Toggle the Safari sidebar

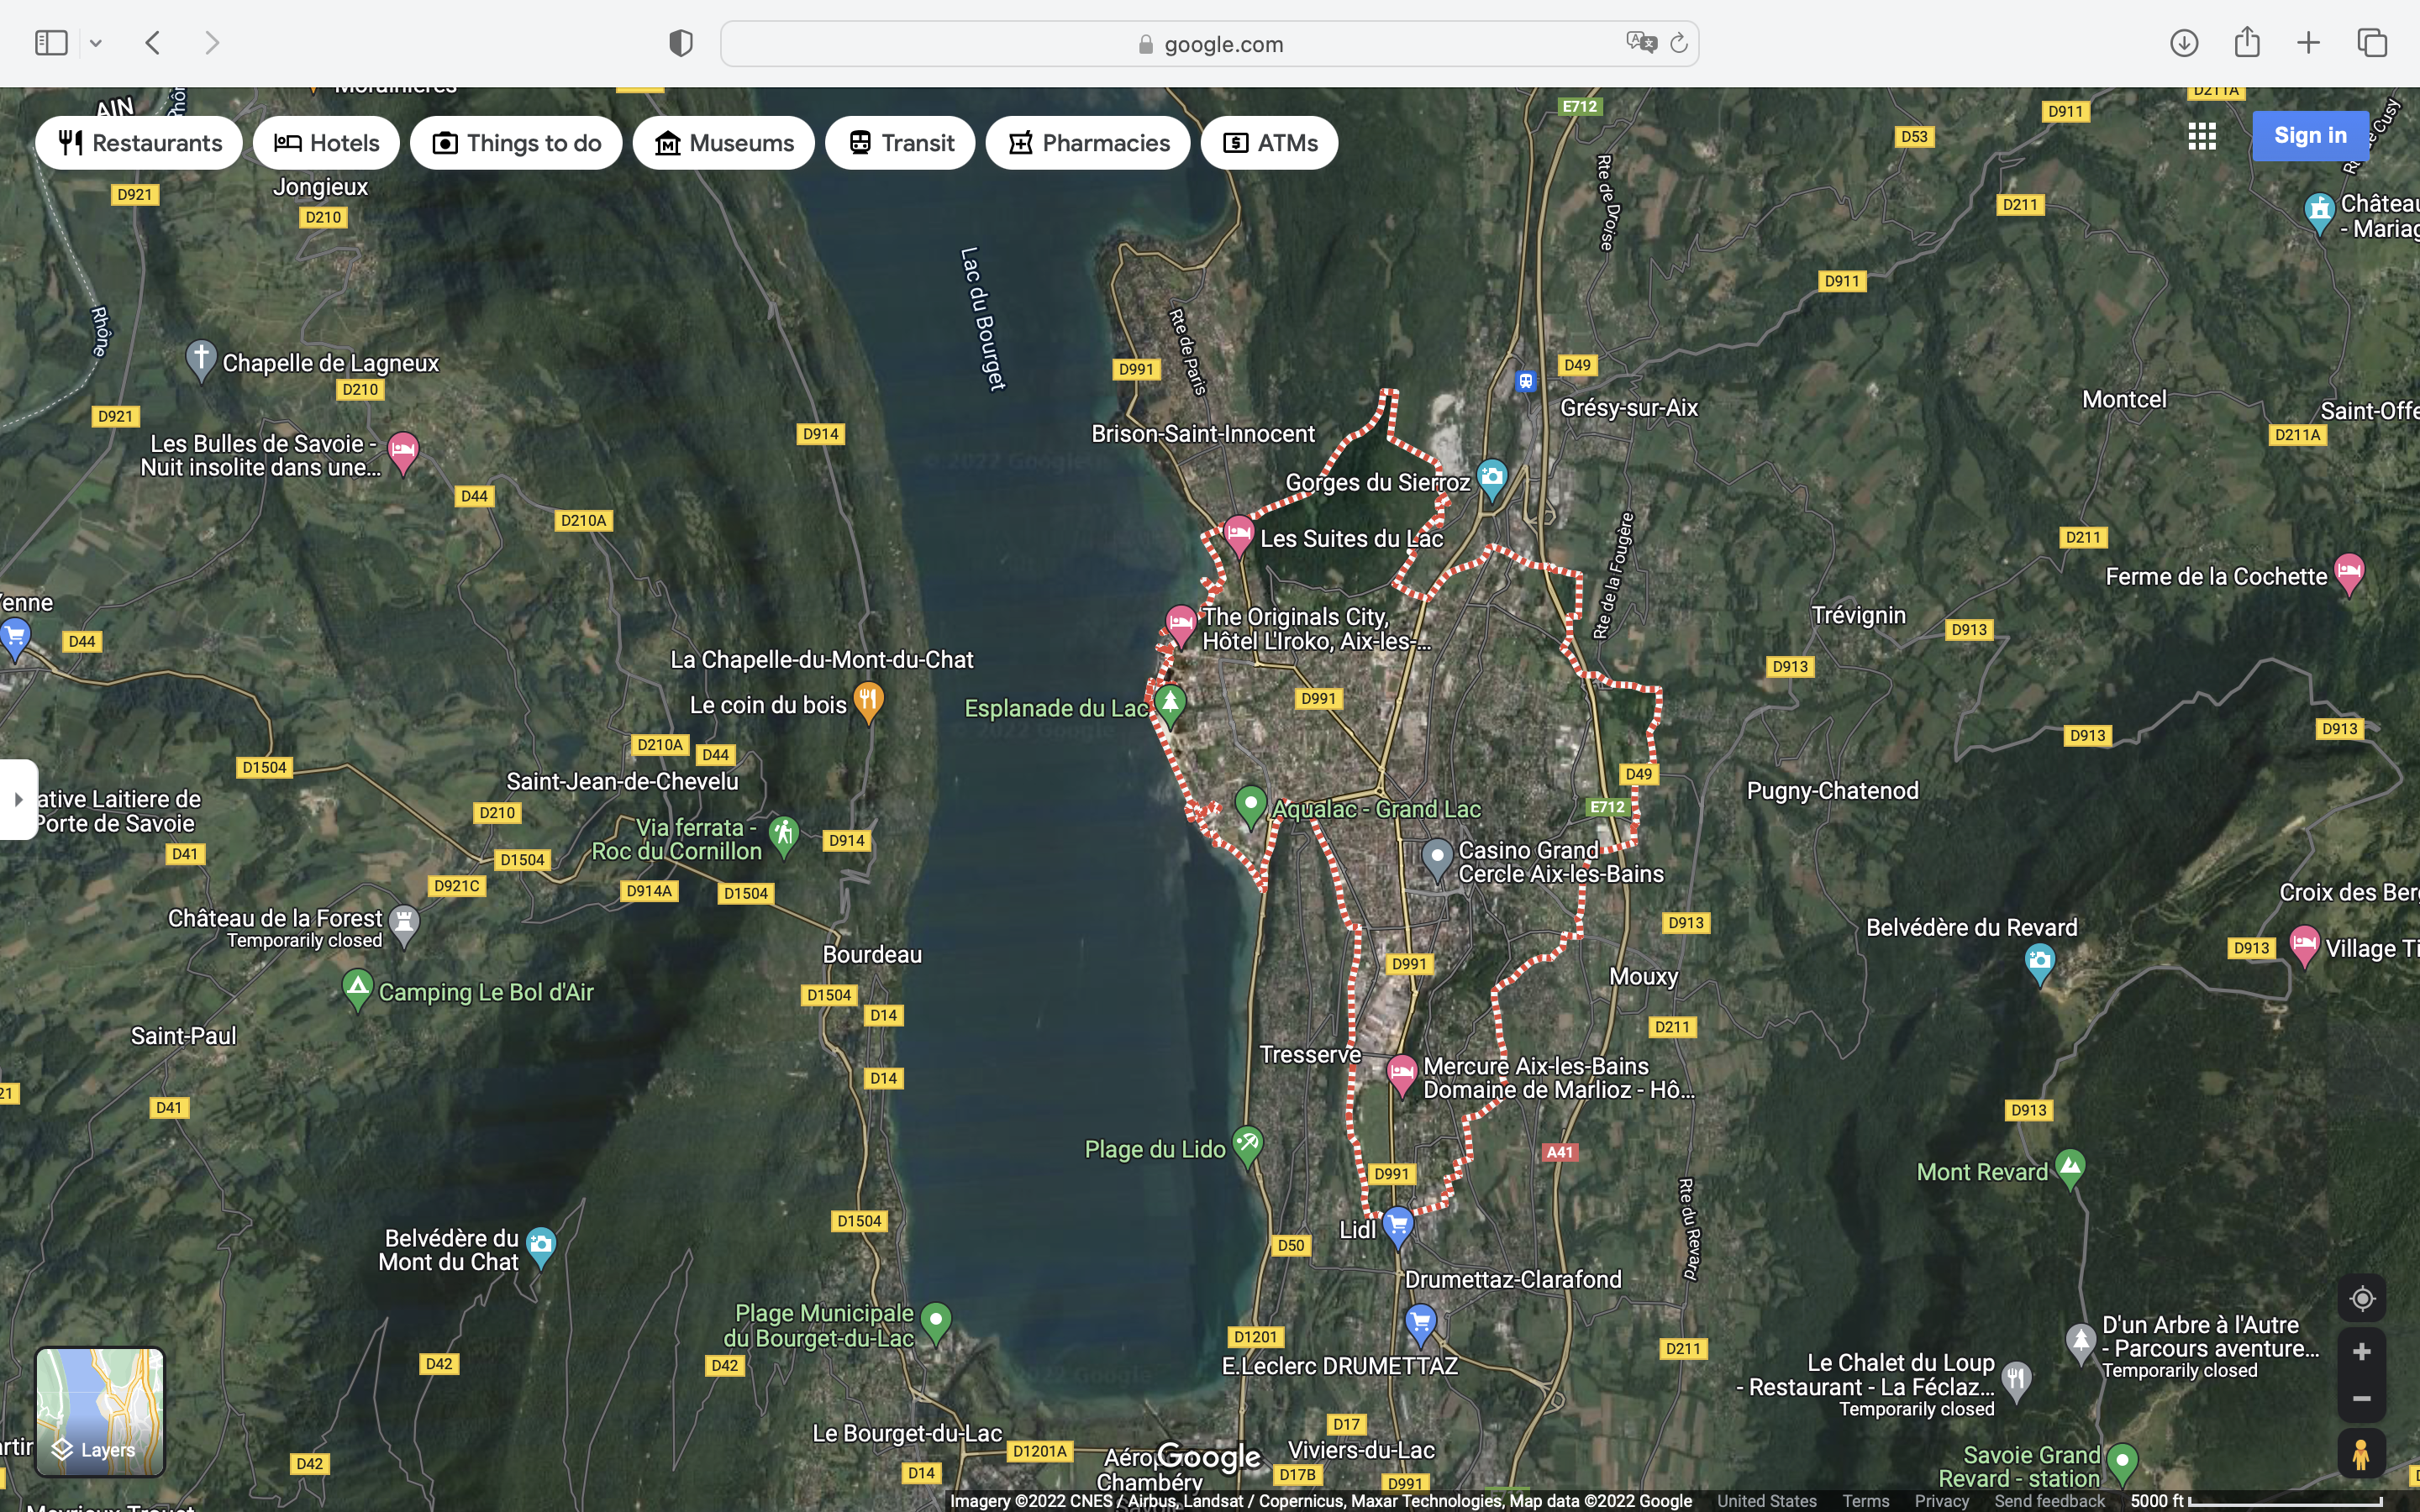tap(51, 43)
